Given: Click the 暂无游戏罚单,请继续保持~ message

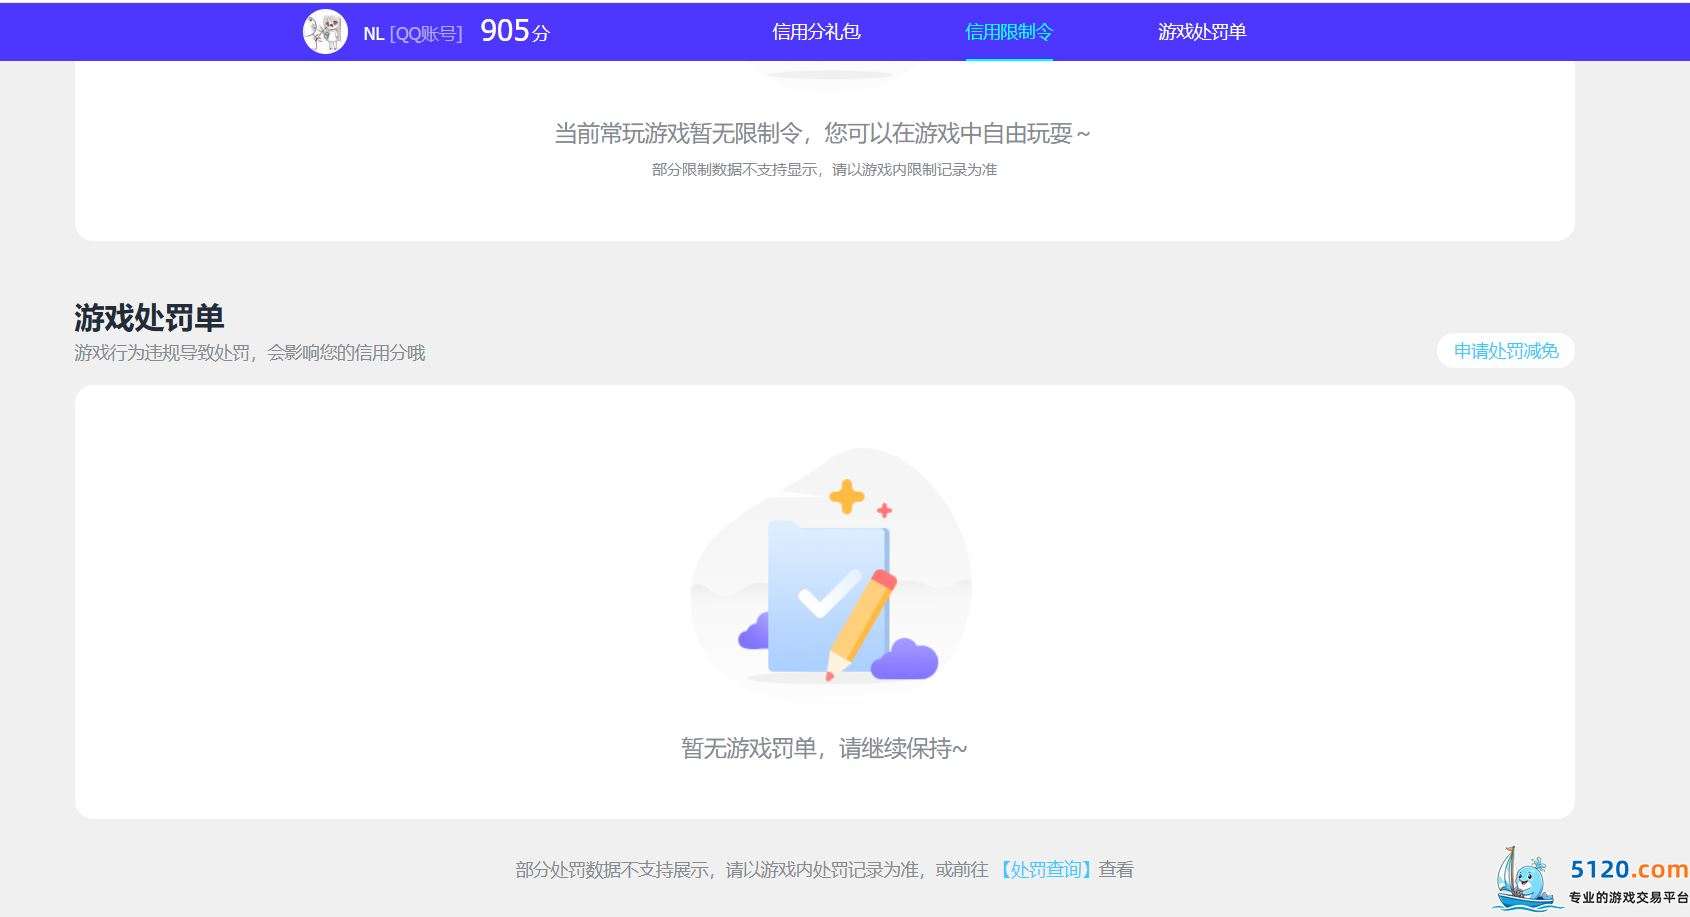Looking at the screenshot, I should [824, 748].
